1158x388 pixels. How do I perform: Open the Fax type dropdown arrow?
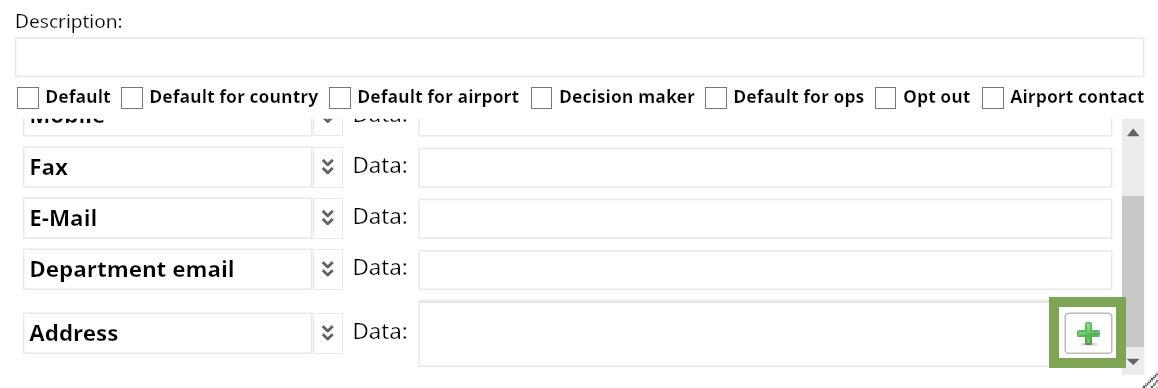[328, 167]
